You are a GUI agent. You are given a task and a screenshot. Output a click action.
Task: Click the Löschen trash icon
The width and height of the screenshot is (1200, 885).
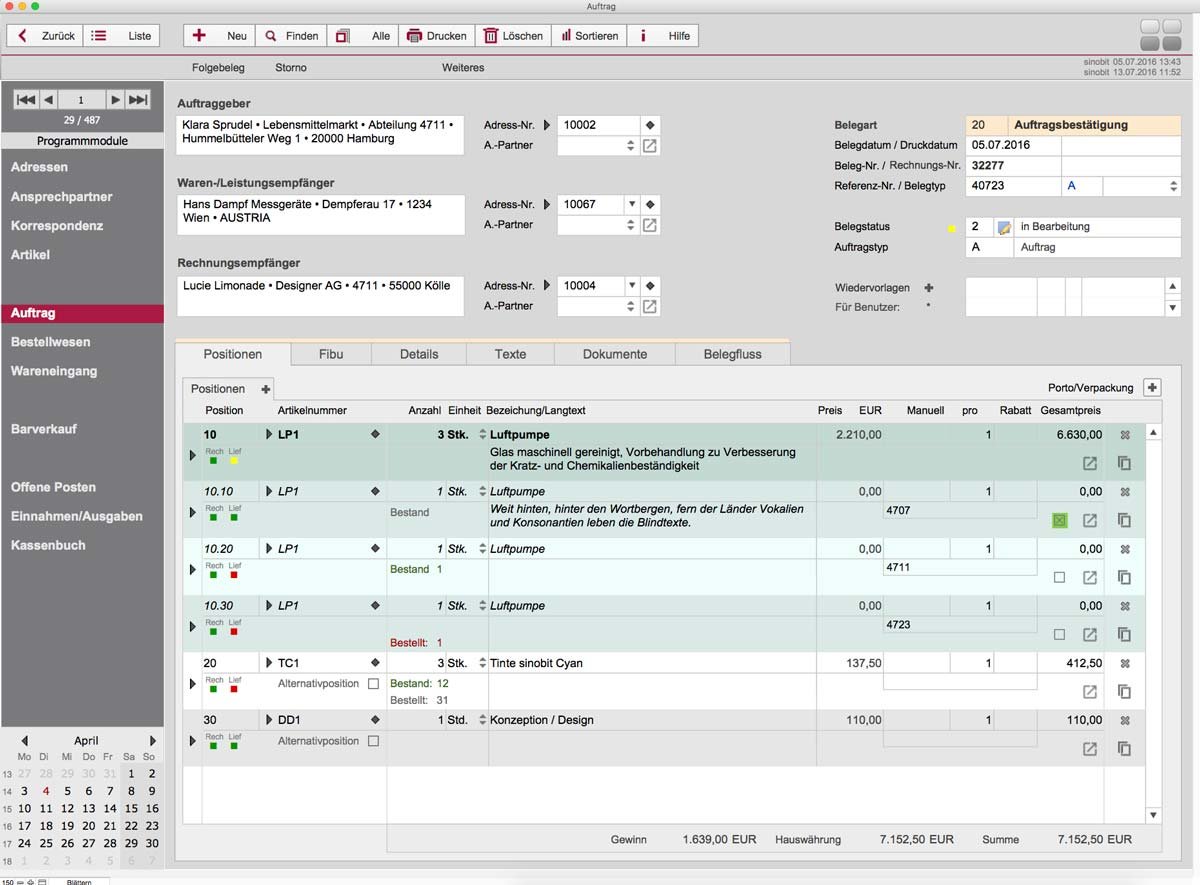(x=491, y=36)
